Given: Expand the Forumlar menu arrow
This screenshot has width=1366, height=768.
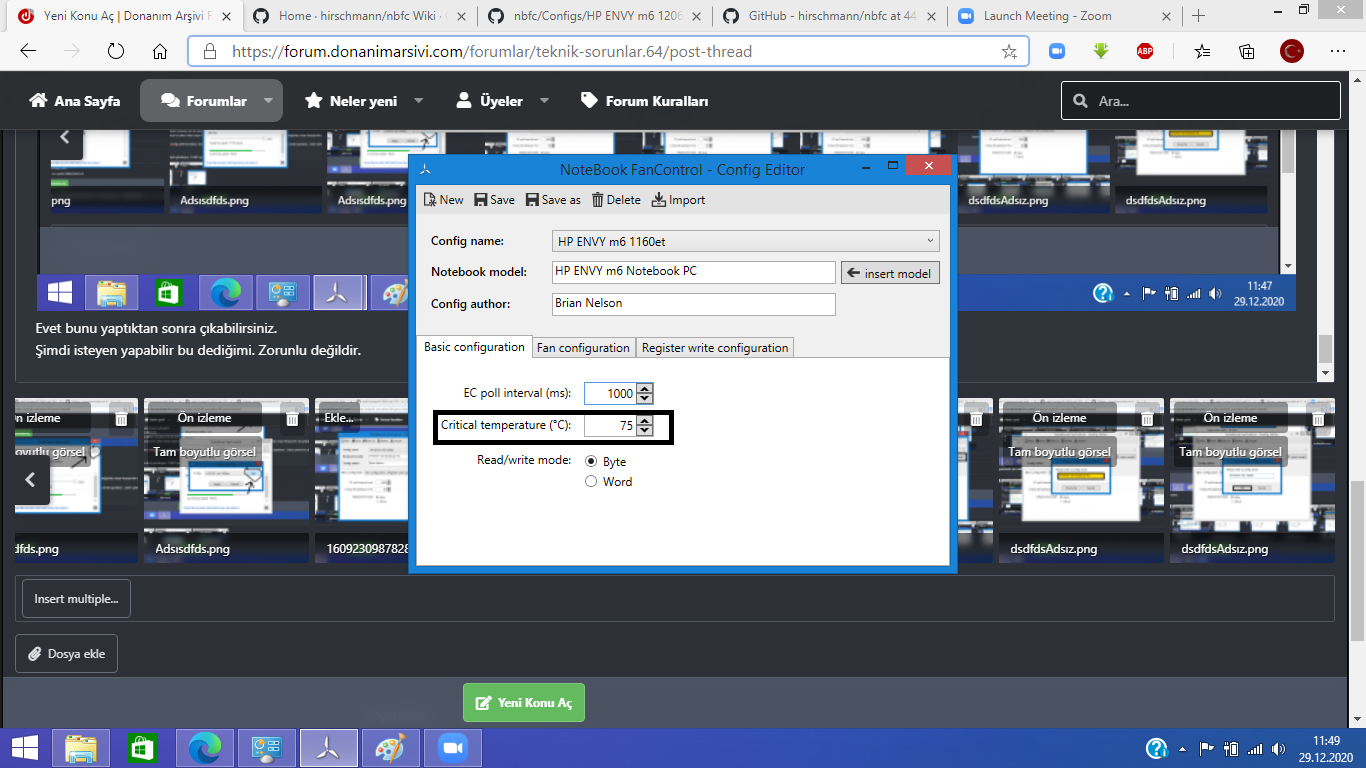Looking at the screenshot, I should click(268, 101).
